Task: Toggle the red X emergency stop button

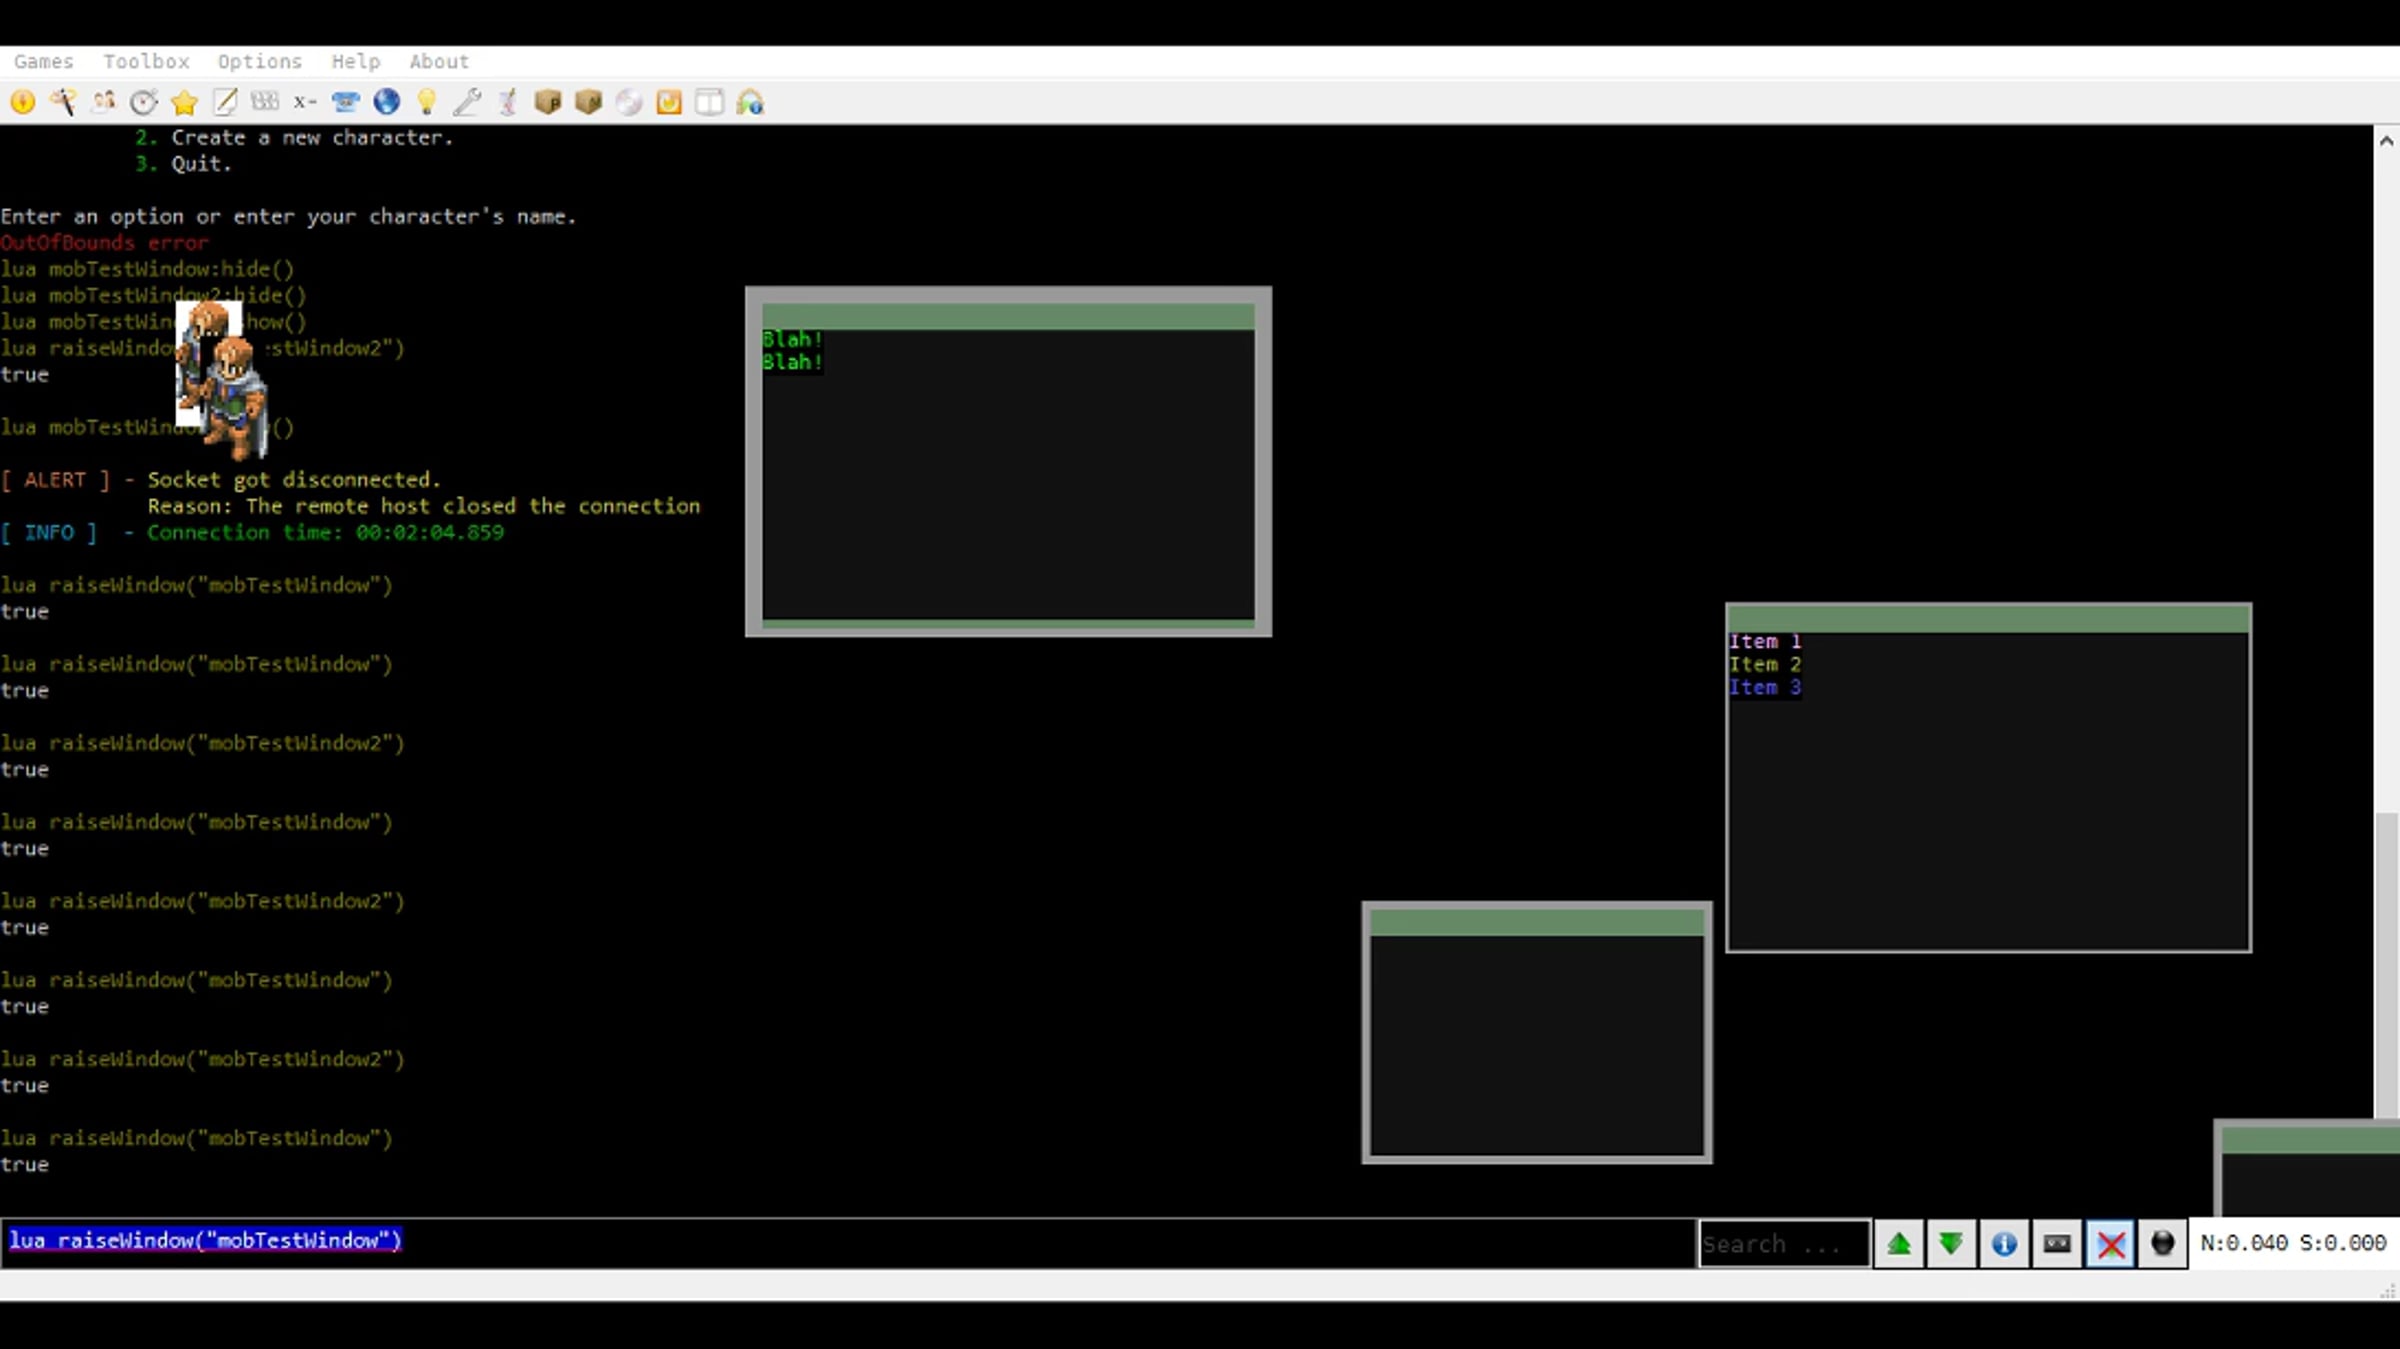Action: click(x=2110, y=1243)
